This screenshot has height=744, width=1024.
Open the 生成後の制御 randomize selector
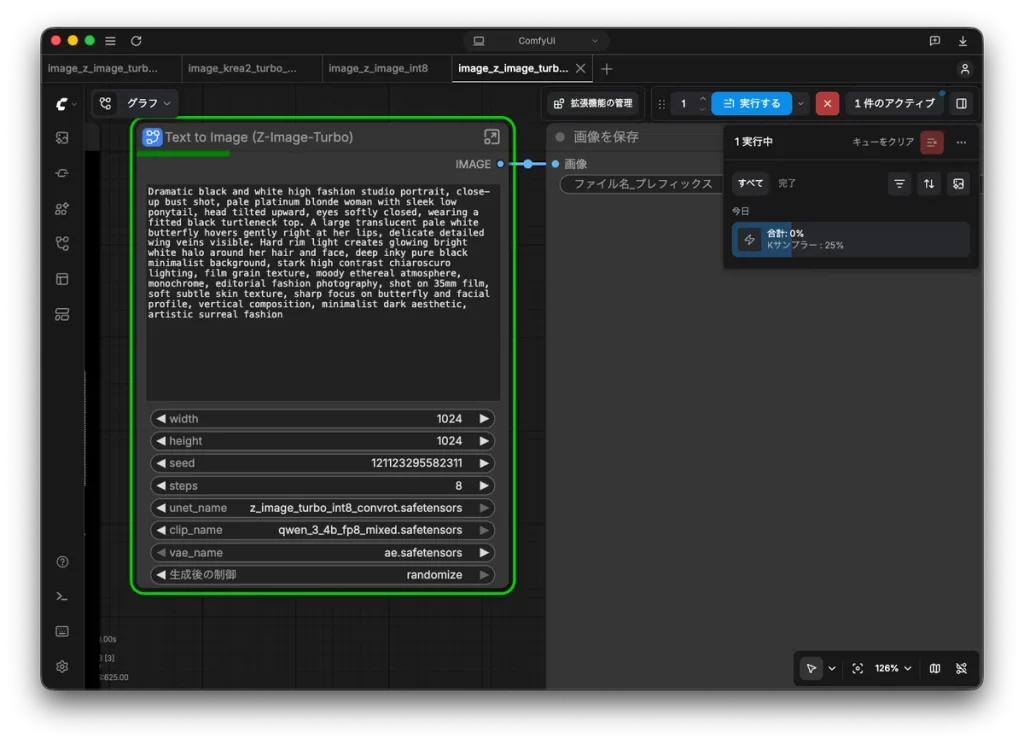[322, 575]
